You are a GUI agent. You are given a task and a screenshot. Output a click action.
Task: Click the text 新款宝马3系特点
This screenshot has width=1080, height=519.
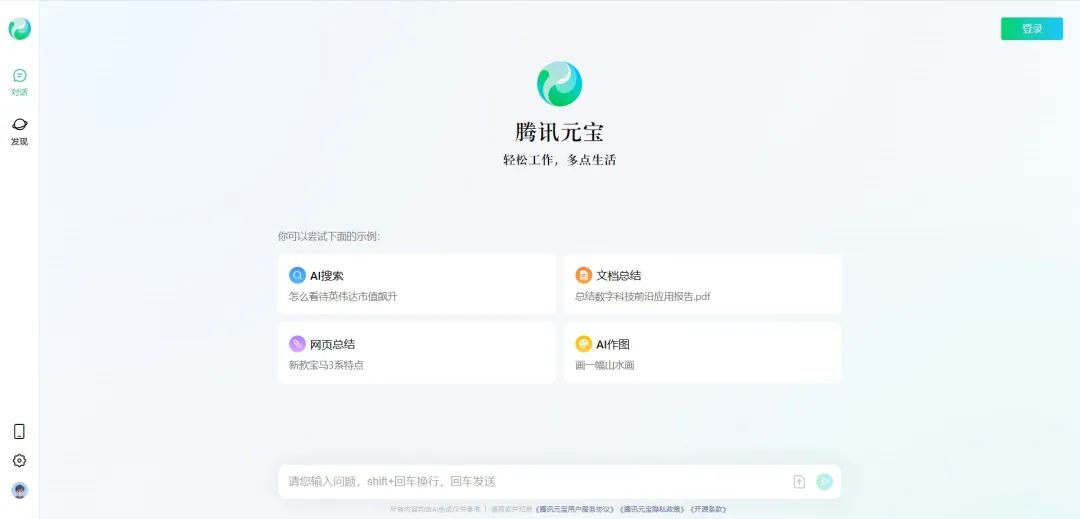tap(326, 366)
